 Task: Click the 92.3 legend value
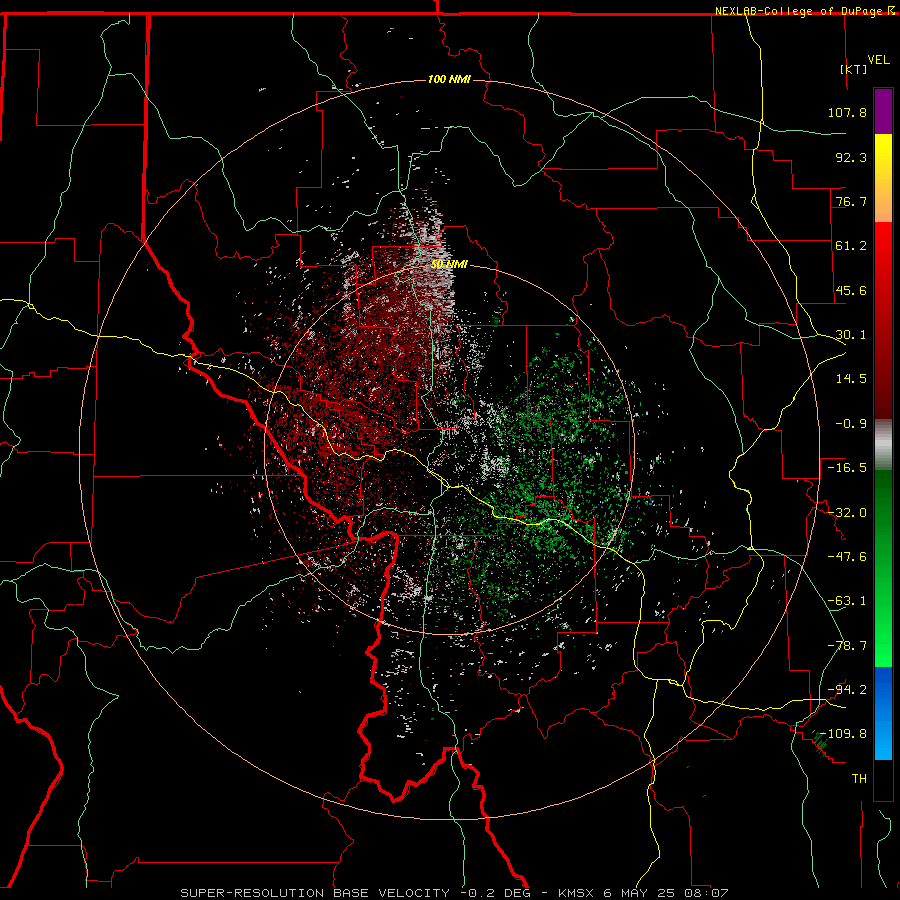coord(851,157)
